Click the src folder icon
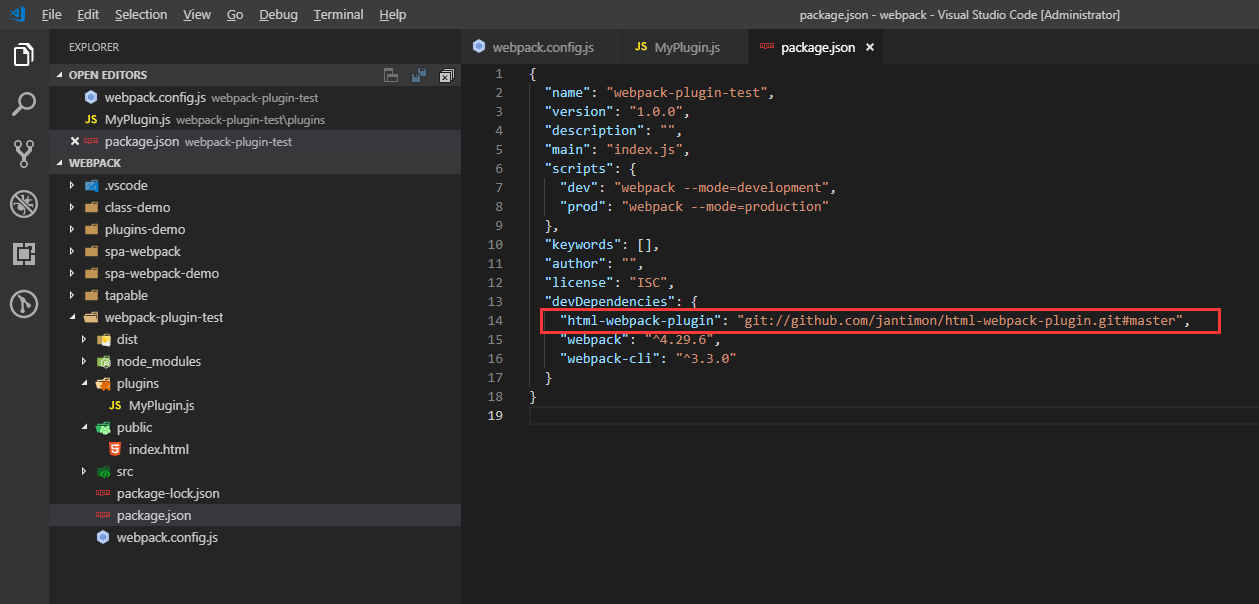The width and height of the screenshot is (1259, 604). pos(103,472)
